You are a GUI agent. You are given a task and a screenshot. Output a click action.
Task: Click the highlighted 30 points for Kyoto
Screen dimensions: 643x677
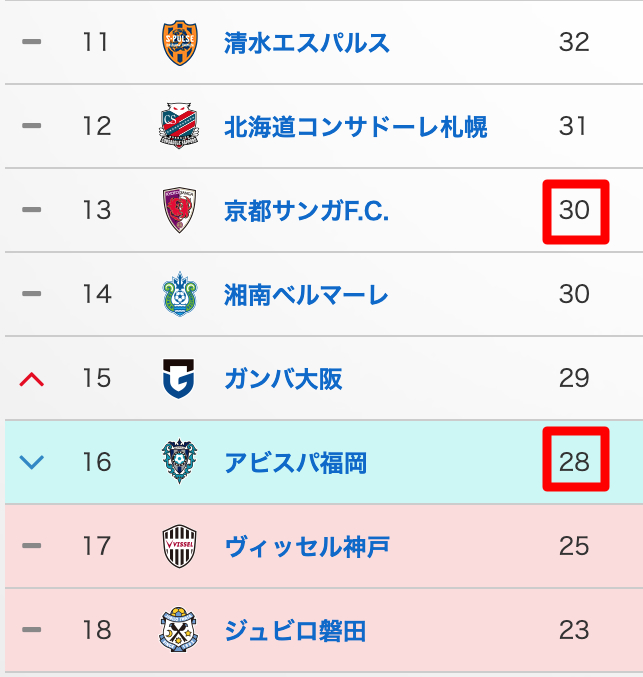(x=575, y=211)
